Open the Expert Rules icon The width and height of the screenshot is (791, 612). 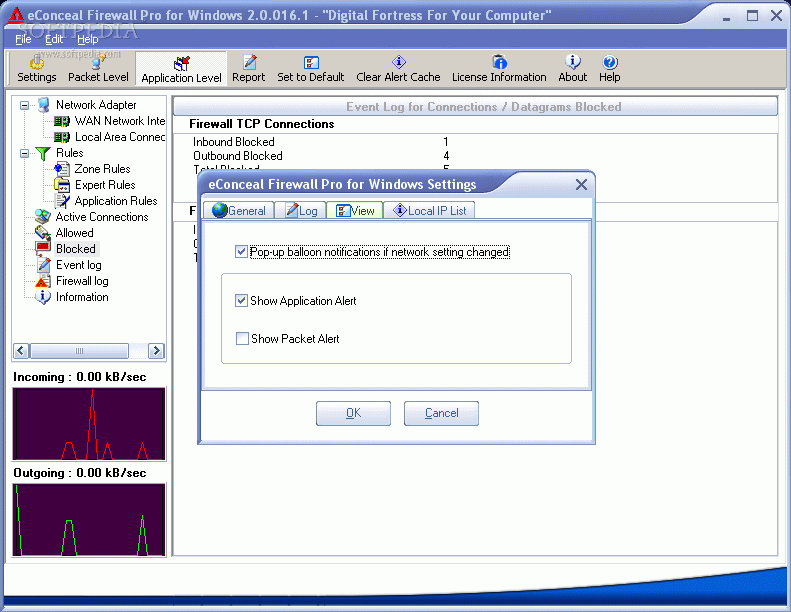pos(62,185)
